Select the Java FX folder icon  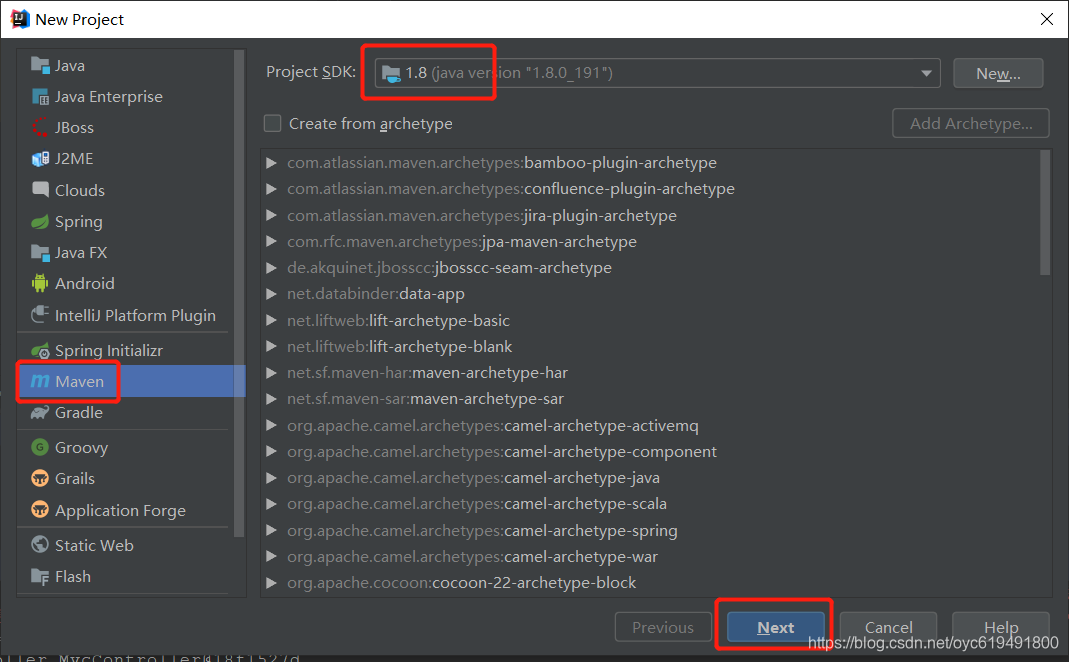(40, 252)
